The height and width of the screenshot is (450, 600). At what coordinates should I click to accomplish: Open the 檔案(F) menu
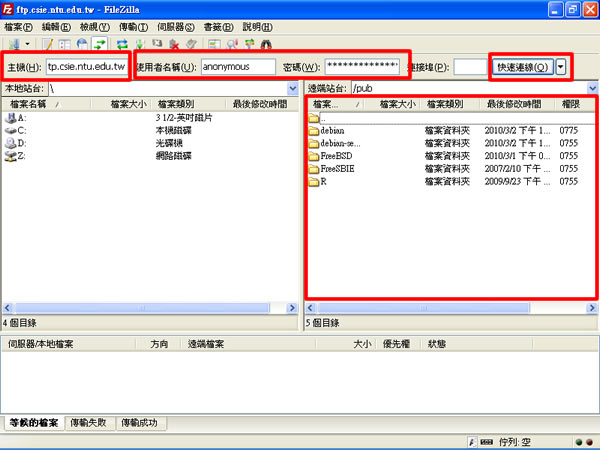point(18,27)
